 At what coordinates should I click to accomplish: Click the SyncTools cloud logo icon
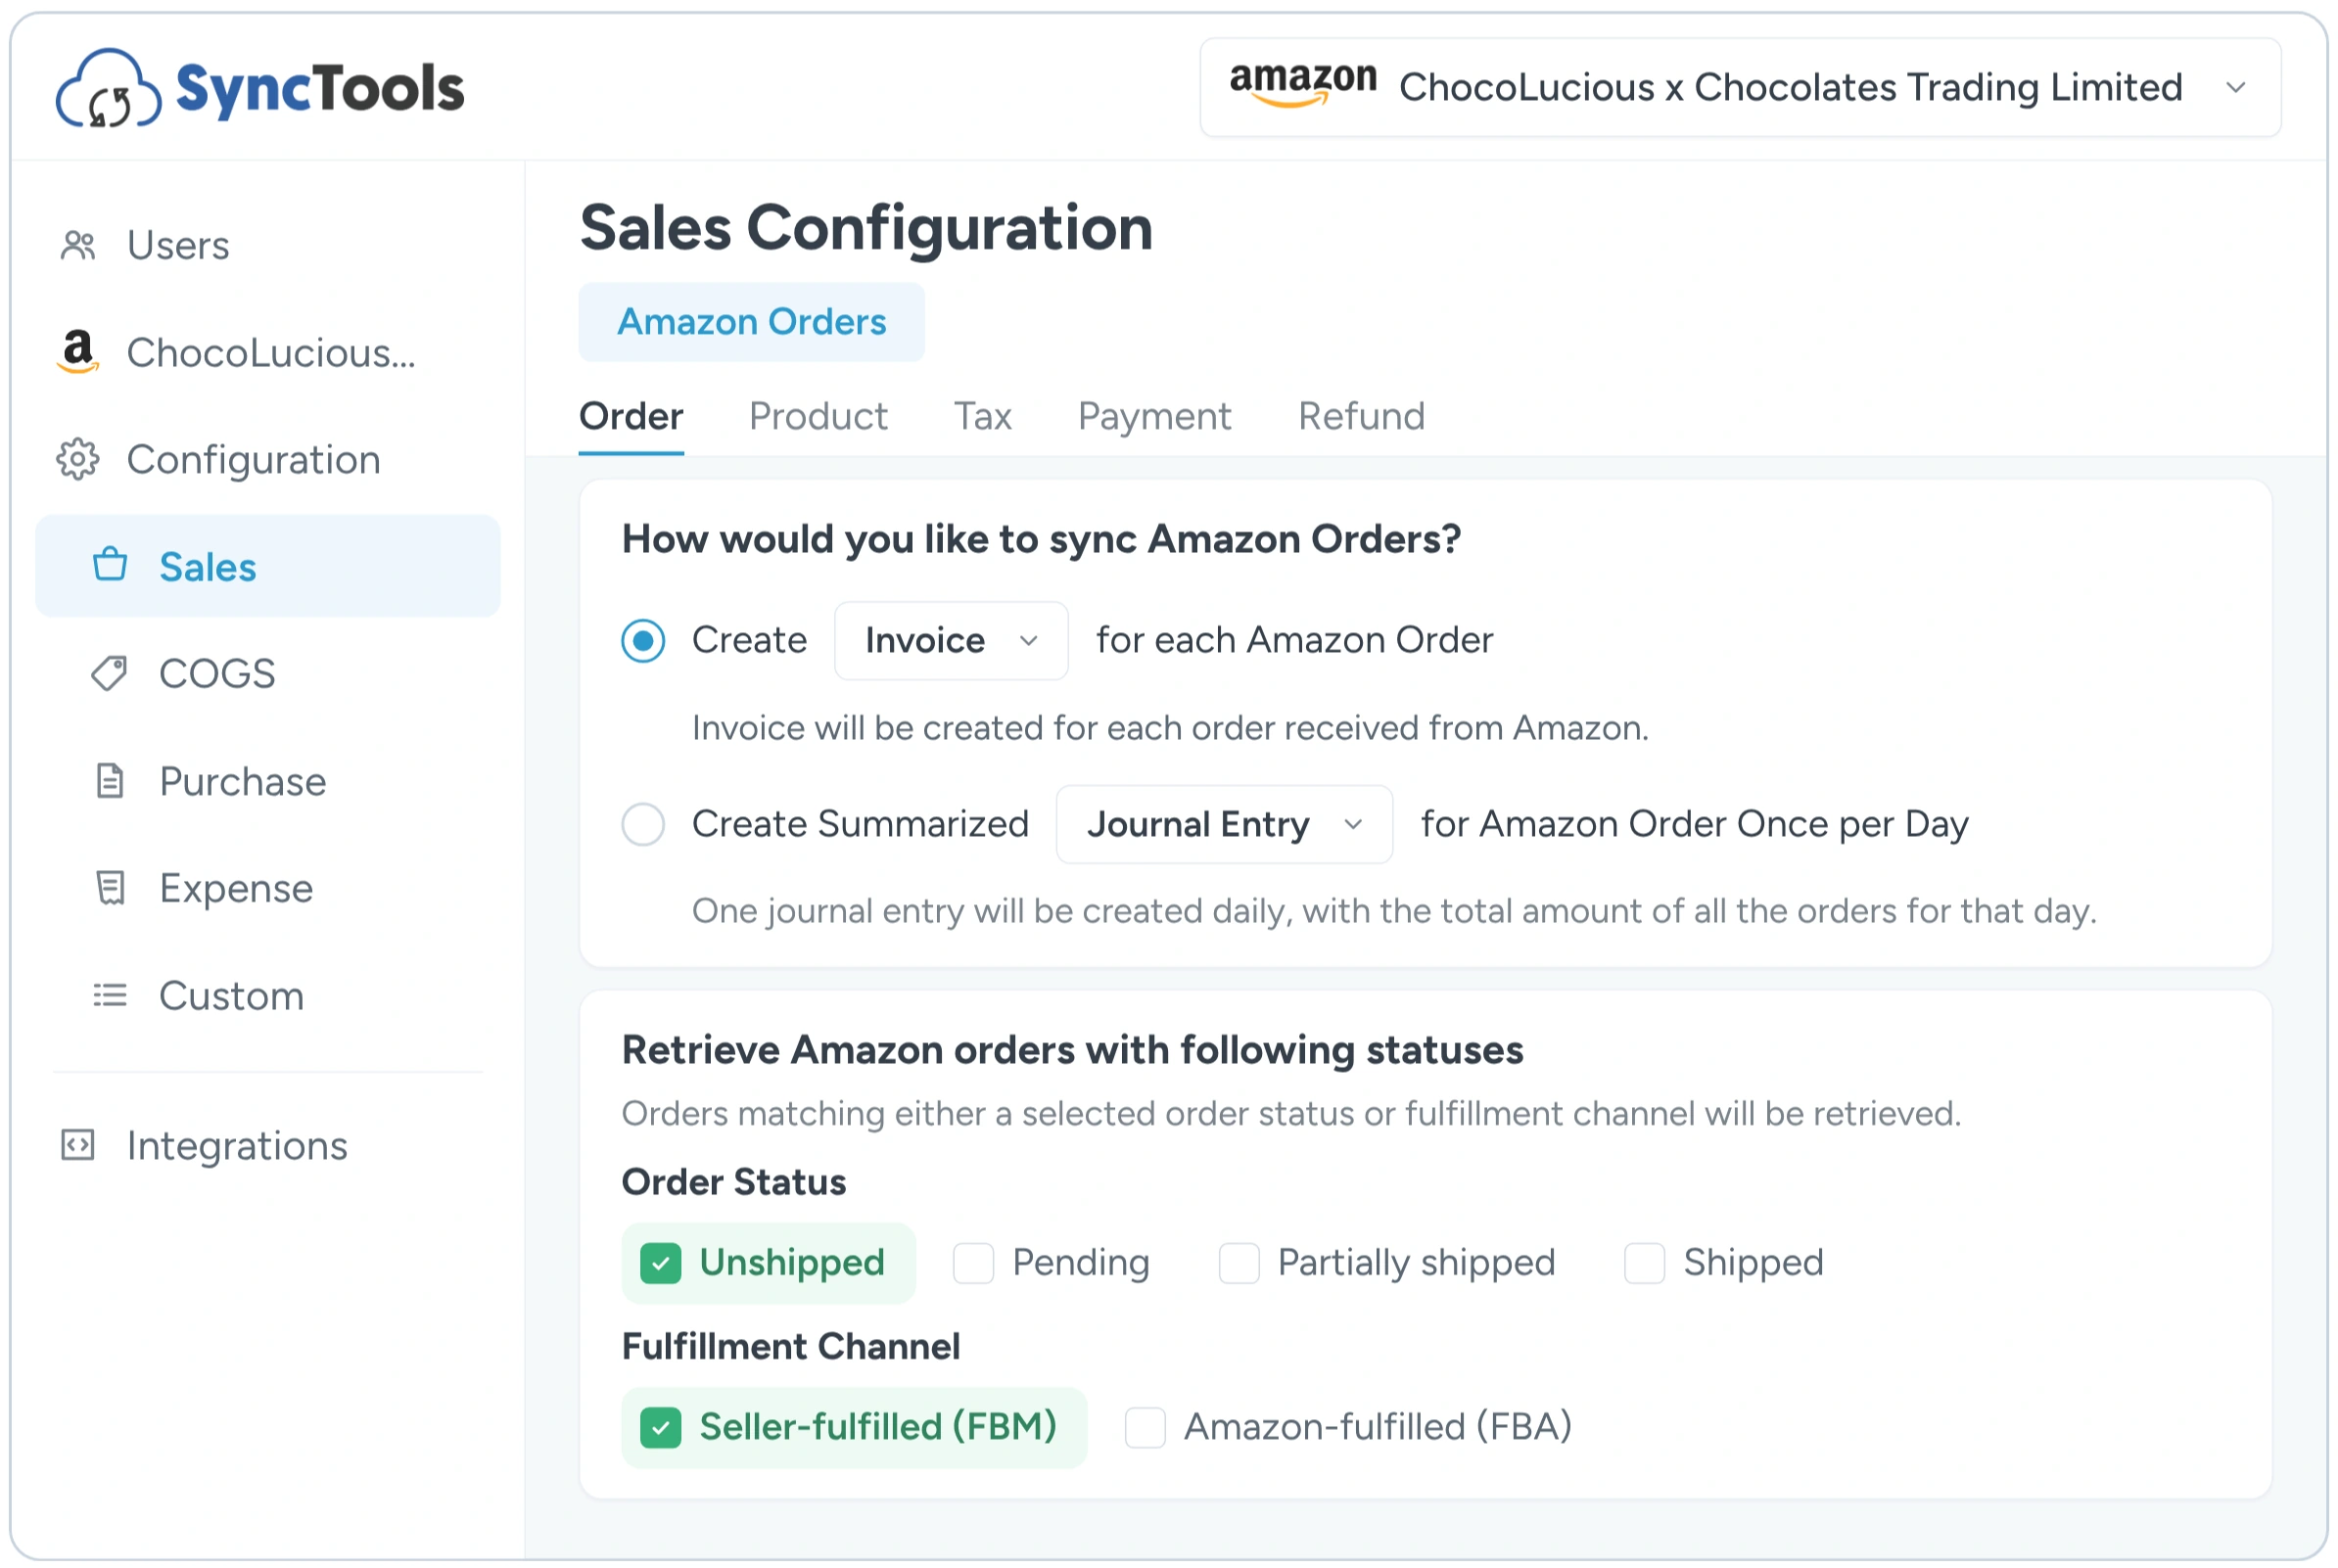(x=108, y=89)
